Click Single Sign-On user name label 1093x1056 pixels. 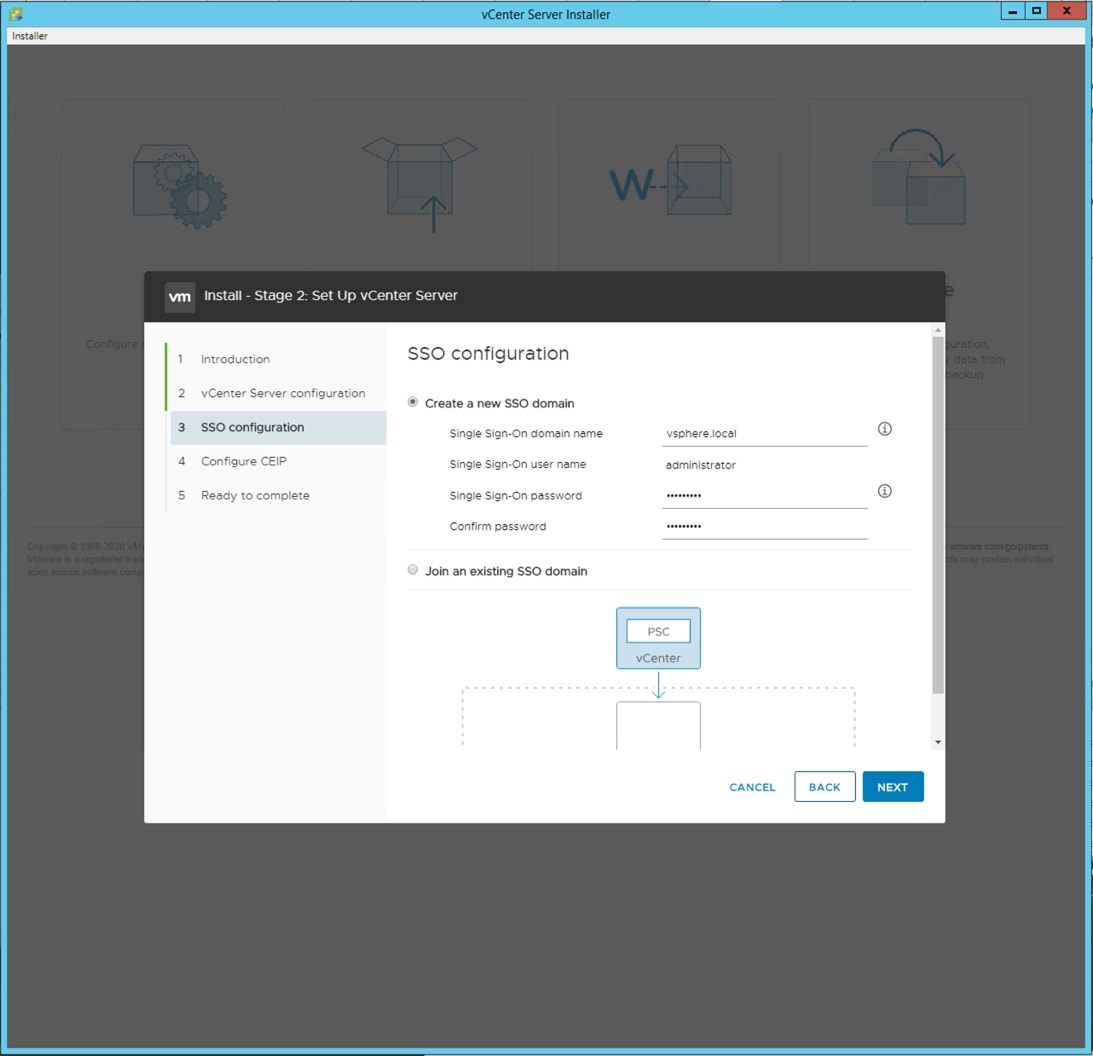pyautogui.click(x=518, y=464)
